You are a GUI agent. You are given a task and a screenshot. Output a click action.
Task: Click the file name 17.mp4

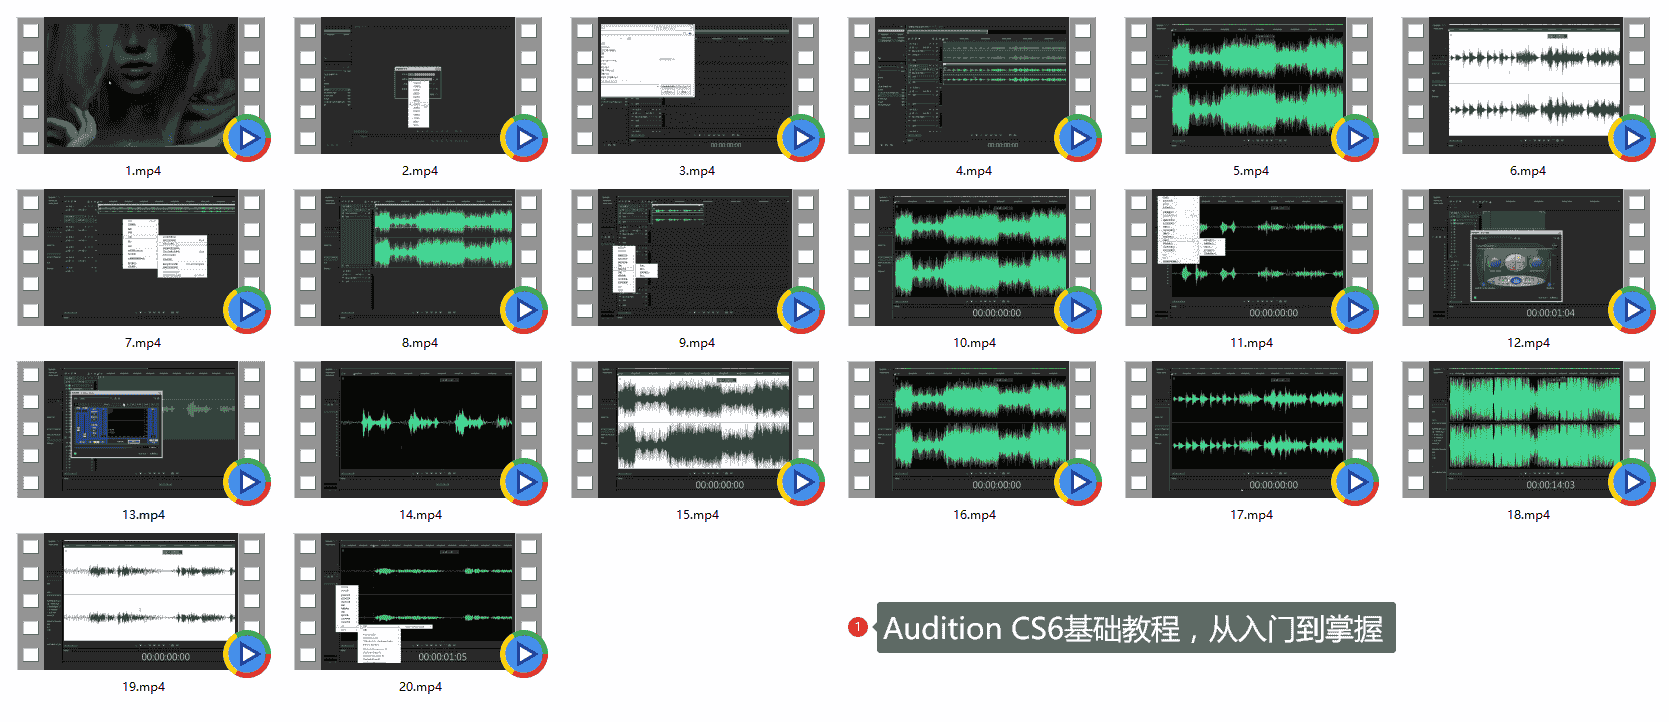[1251, 515]
